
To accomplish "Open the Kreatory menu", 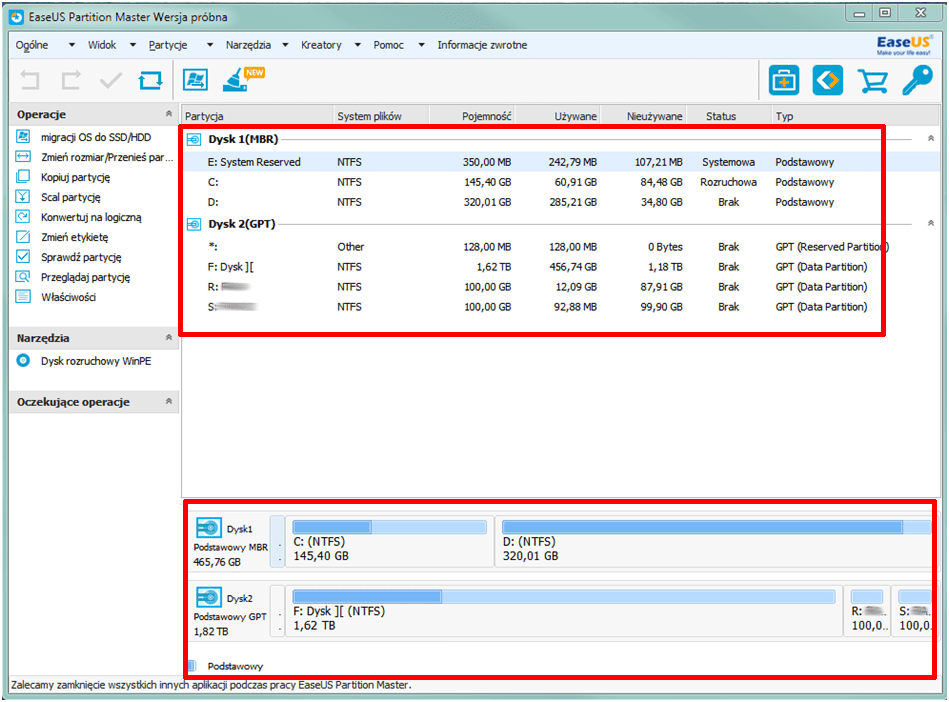I will click(x=321, y=45).
